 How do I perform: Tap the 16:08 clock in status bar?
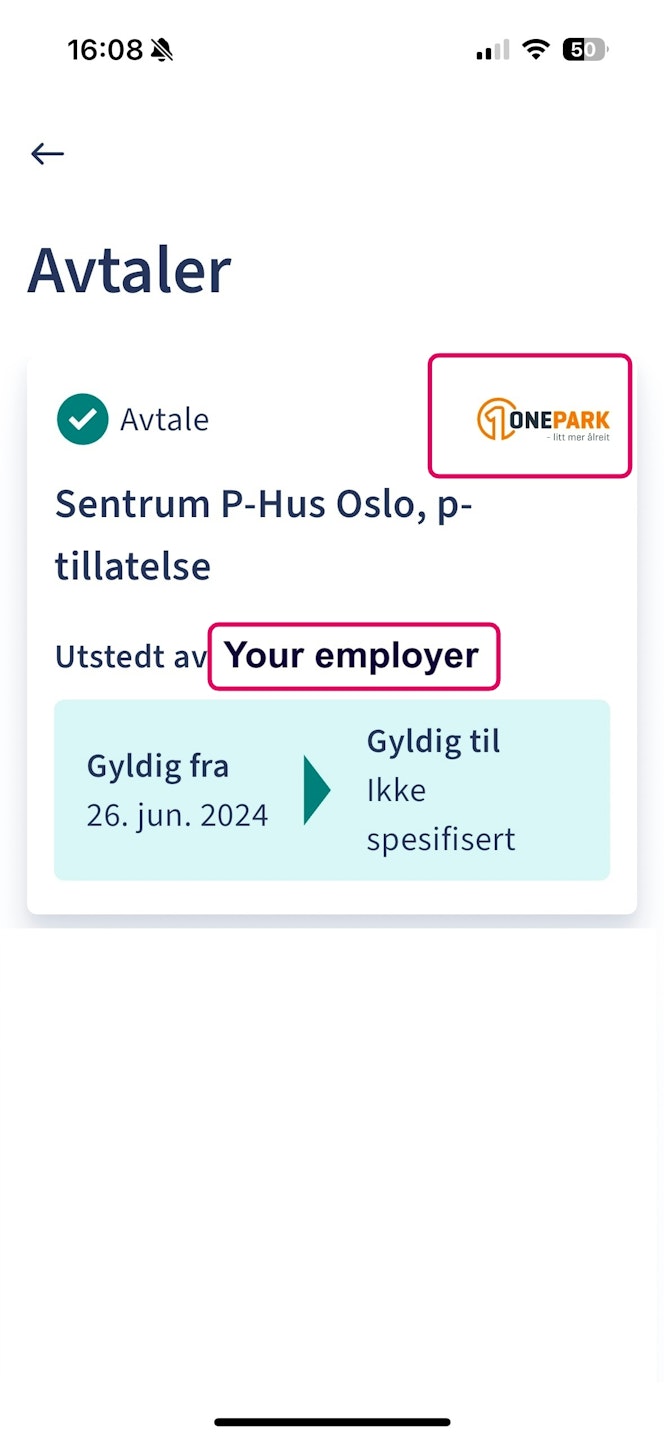click(105, 50)
